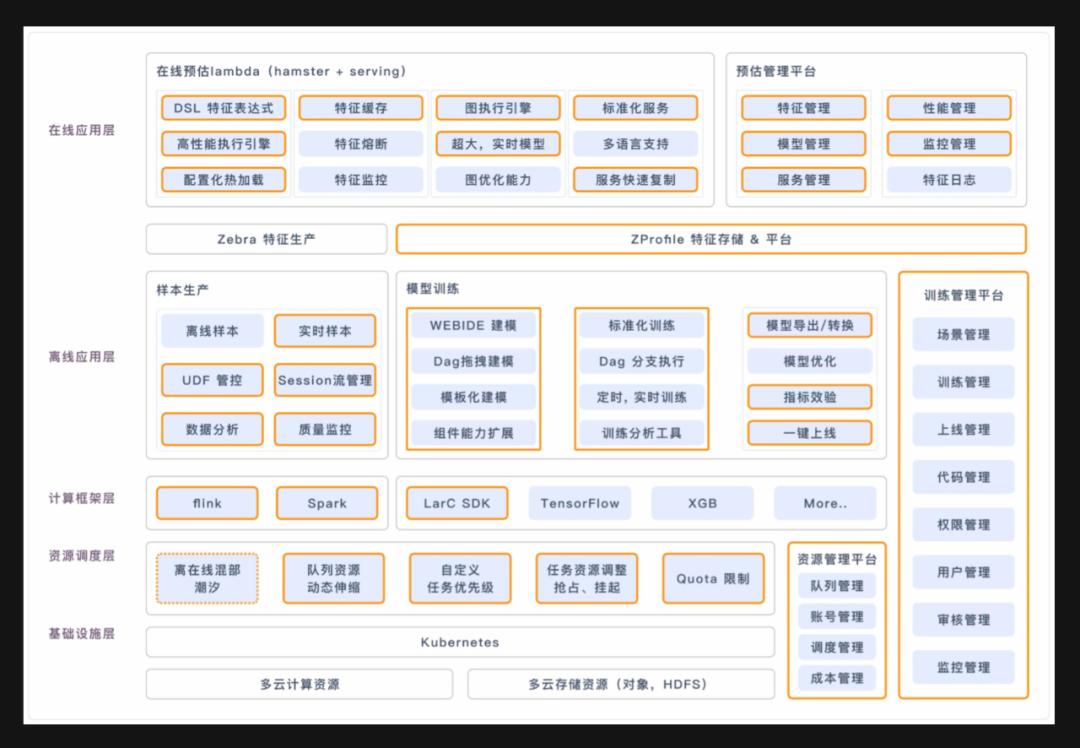The width and height of the screenshot is (1080, 748).
Task: Click the 图执行引擎 box
Action: point(498,108)
